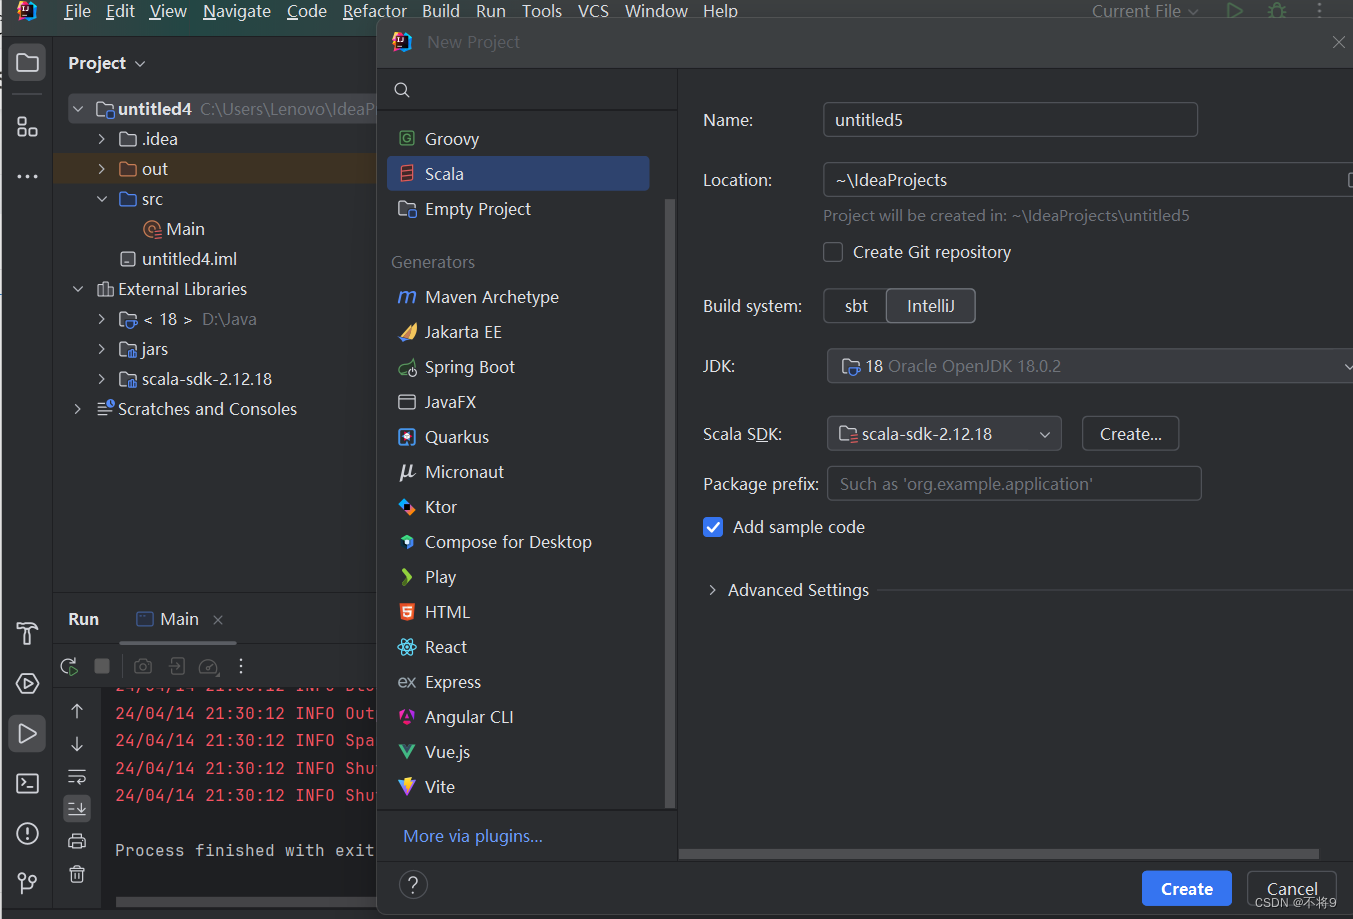Open the JDK dropdown
1353x919 pixels.
1090,366
